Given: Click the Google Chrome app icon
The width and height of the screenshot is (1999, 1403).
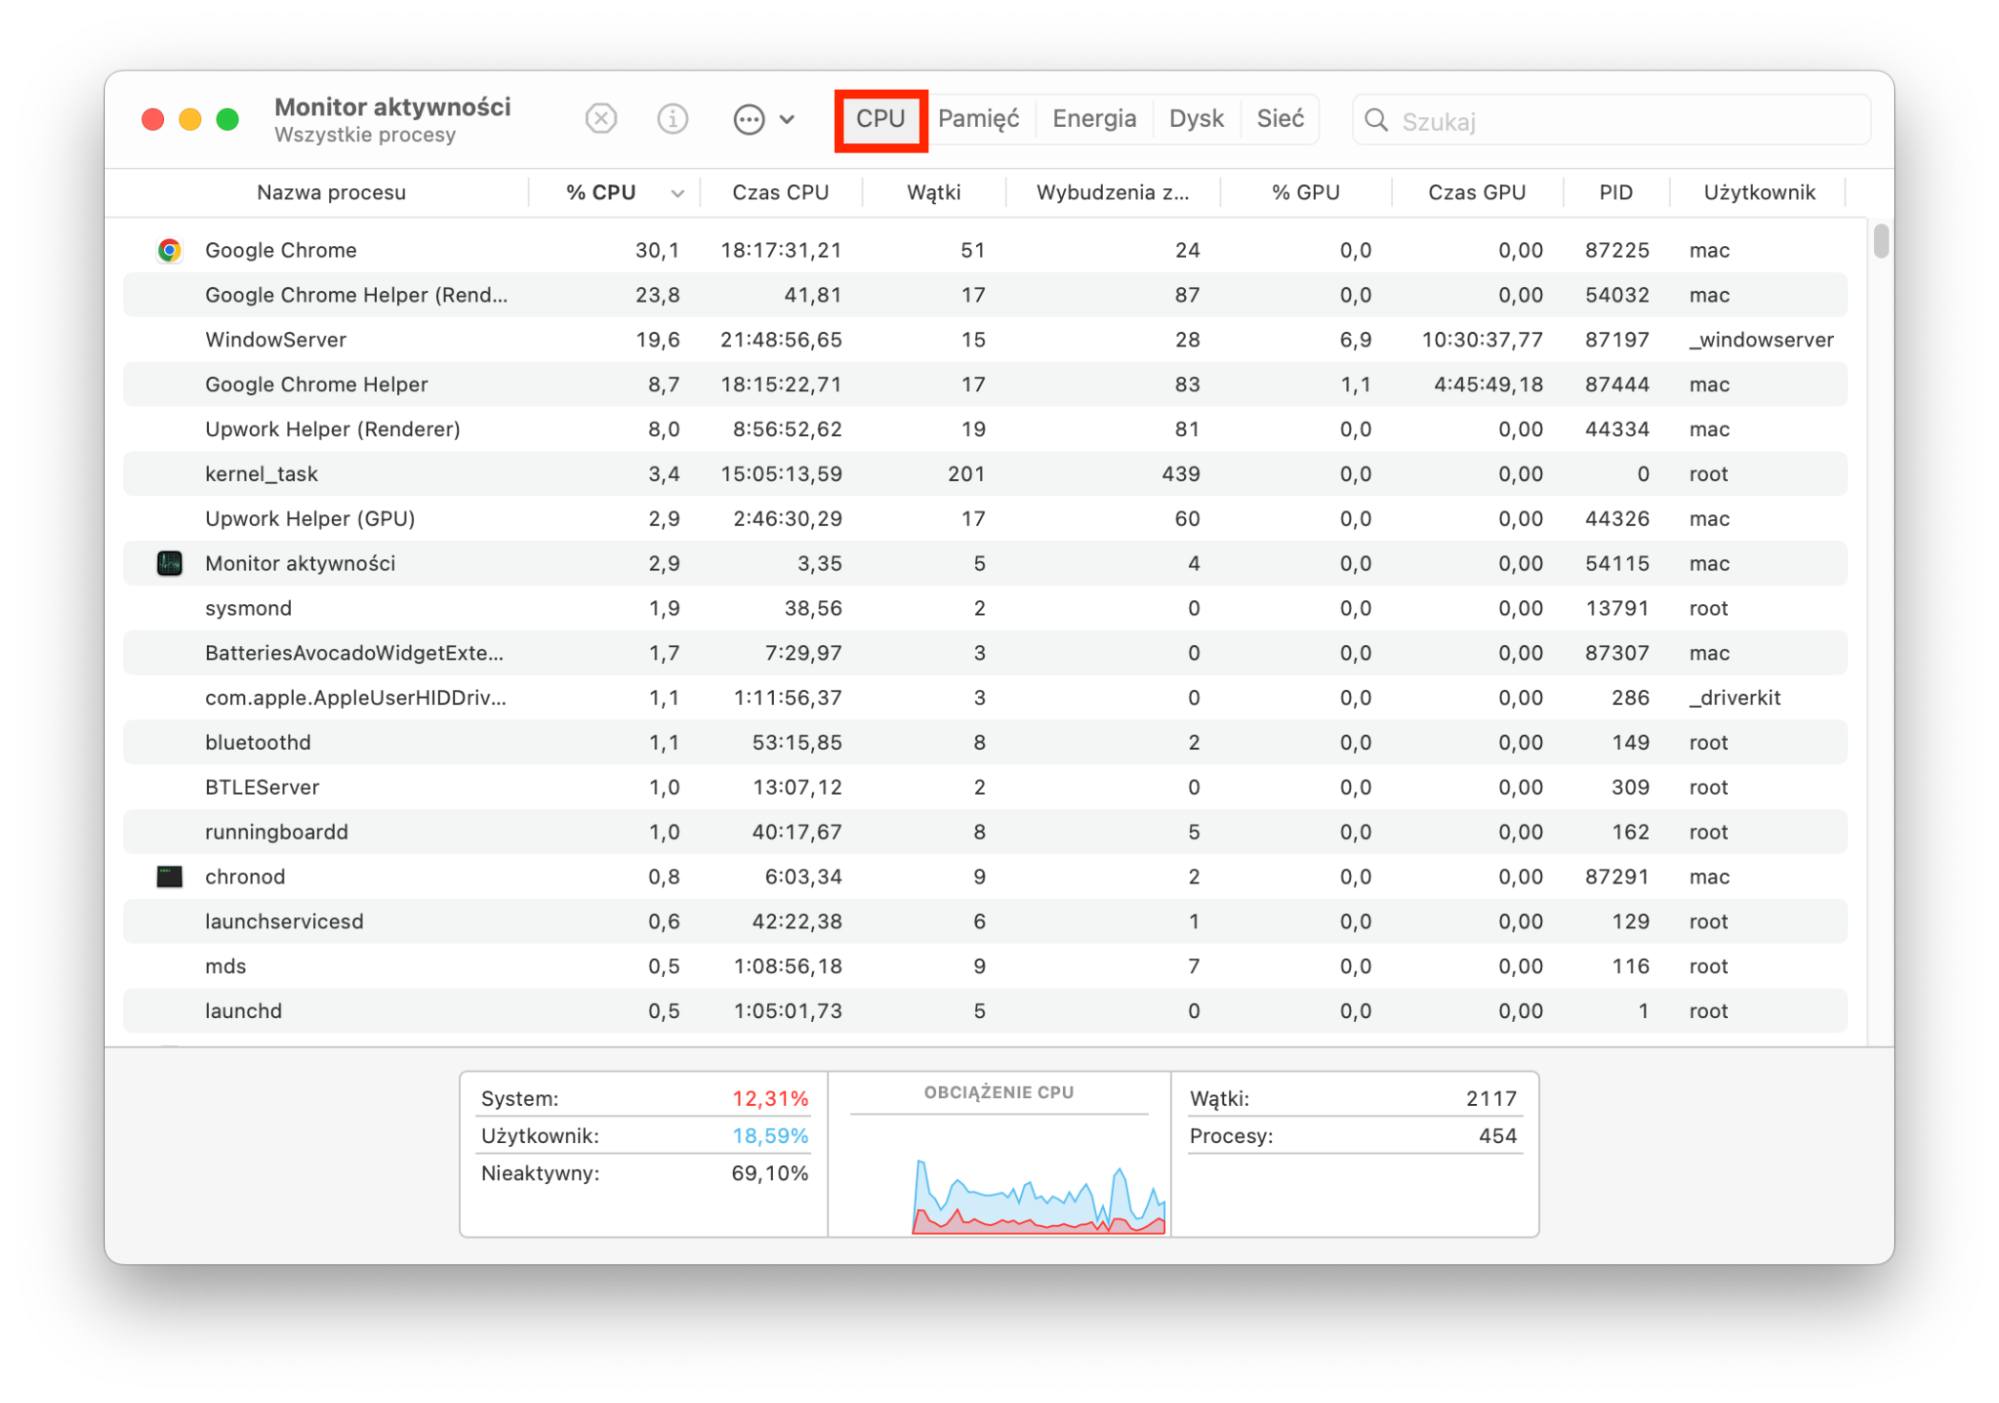Looking at the screenshot, I should pyautogui.click(x=169, y=250).
